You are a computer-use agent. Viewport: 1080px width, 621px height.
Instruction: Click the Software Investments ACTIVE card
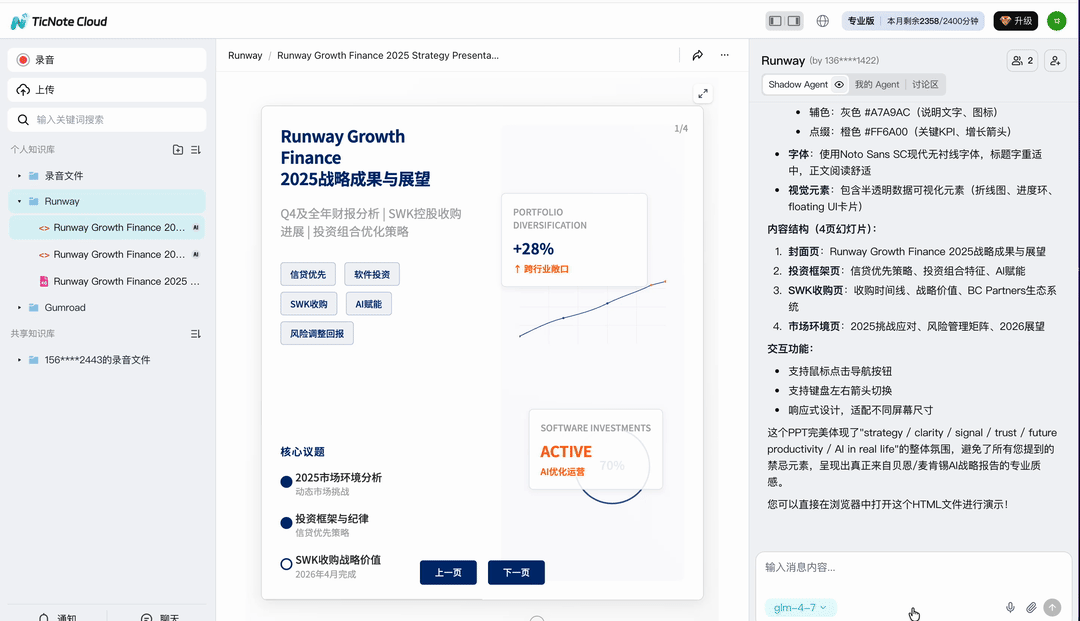point(596,450)
